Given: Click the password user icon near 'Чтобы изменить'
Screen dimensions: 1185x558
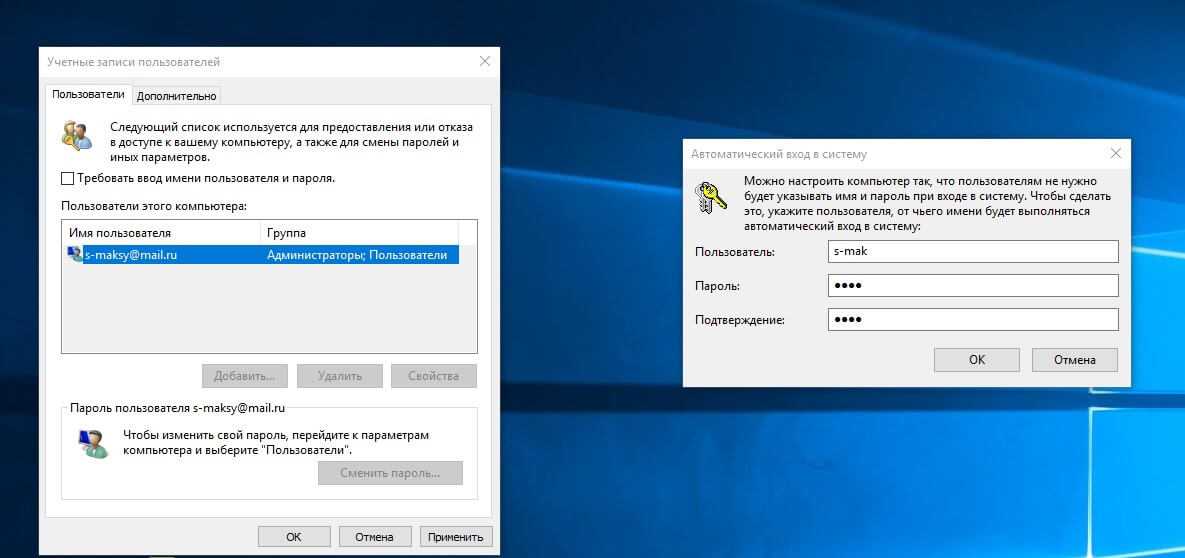Looking at the screenshot, I should point(93,443).
